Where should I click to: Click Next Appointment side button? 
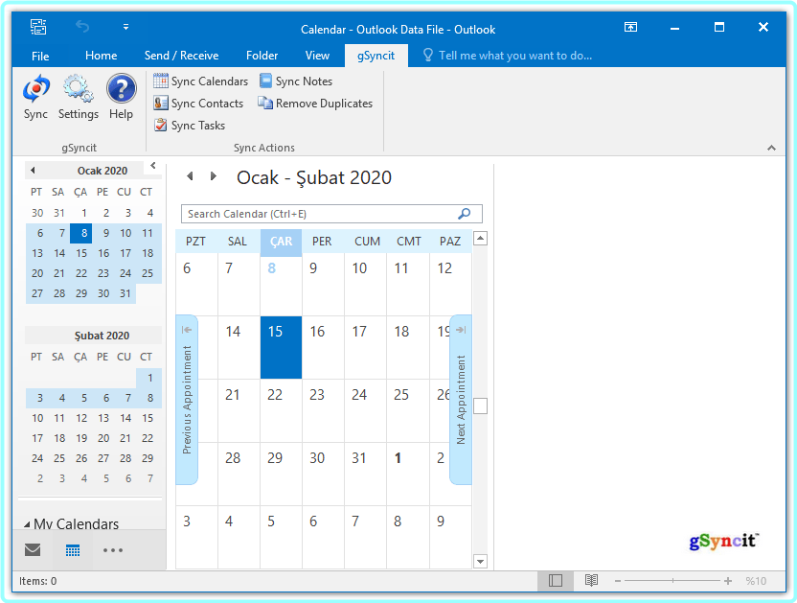pyautogui.click(x=460, y=400)
